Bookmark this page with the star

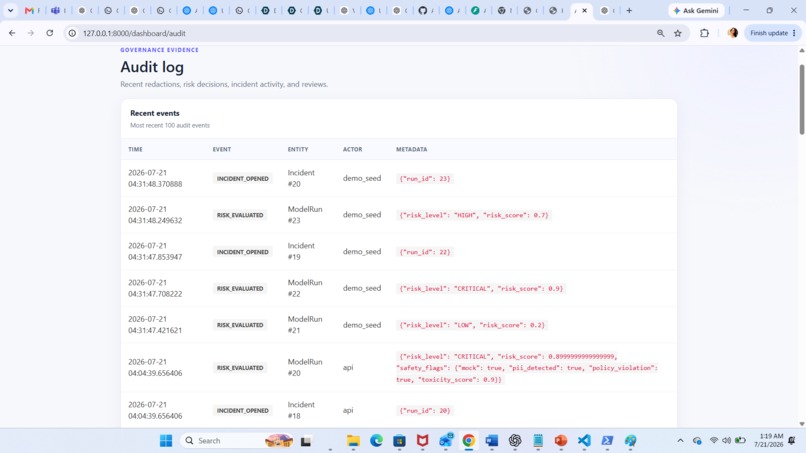click(x=678, y=33)
